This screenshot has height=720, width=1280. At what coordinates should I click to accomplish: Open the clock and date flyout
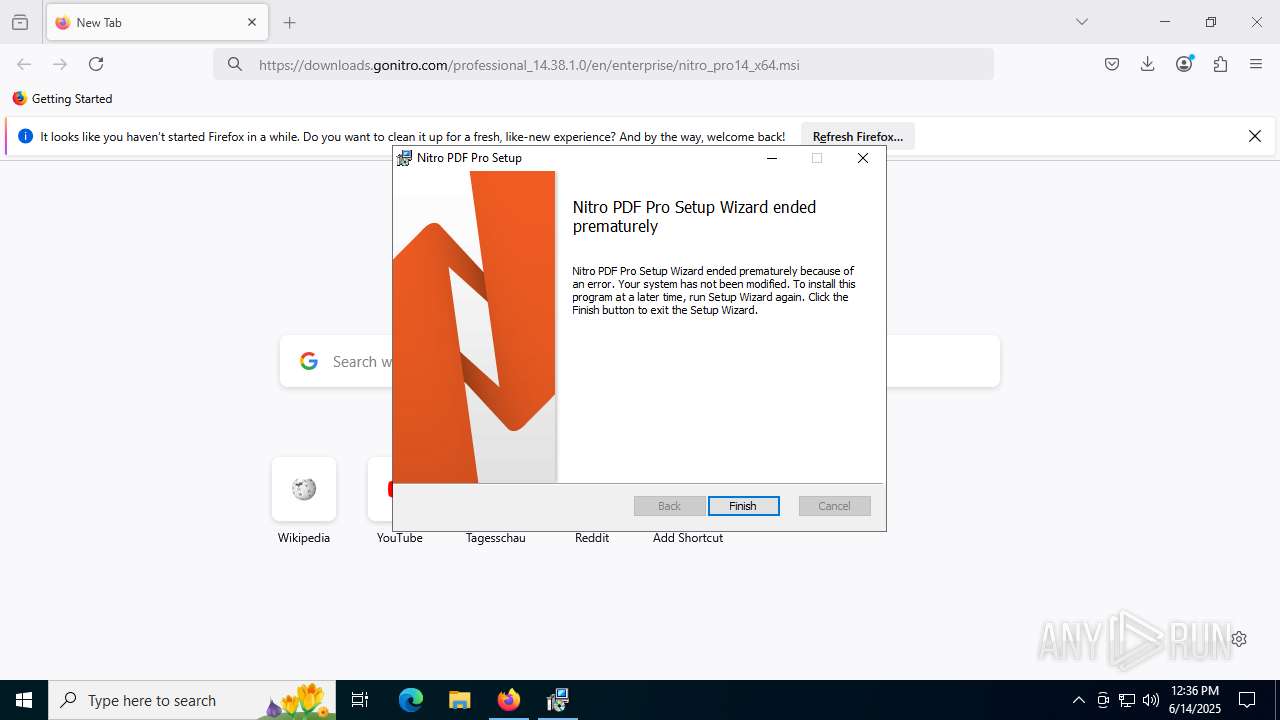(x=1194, y=700)
